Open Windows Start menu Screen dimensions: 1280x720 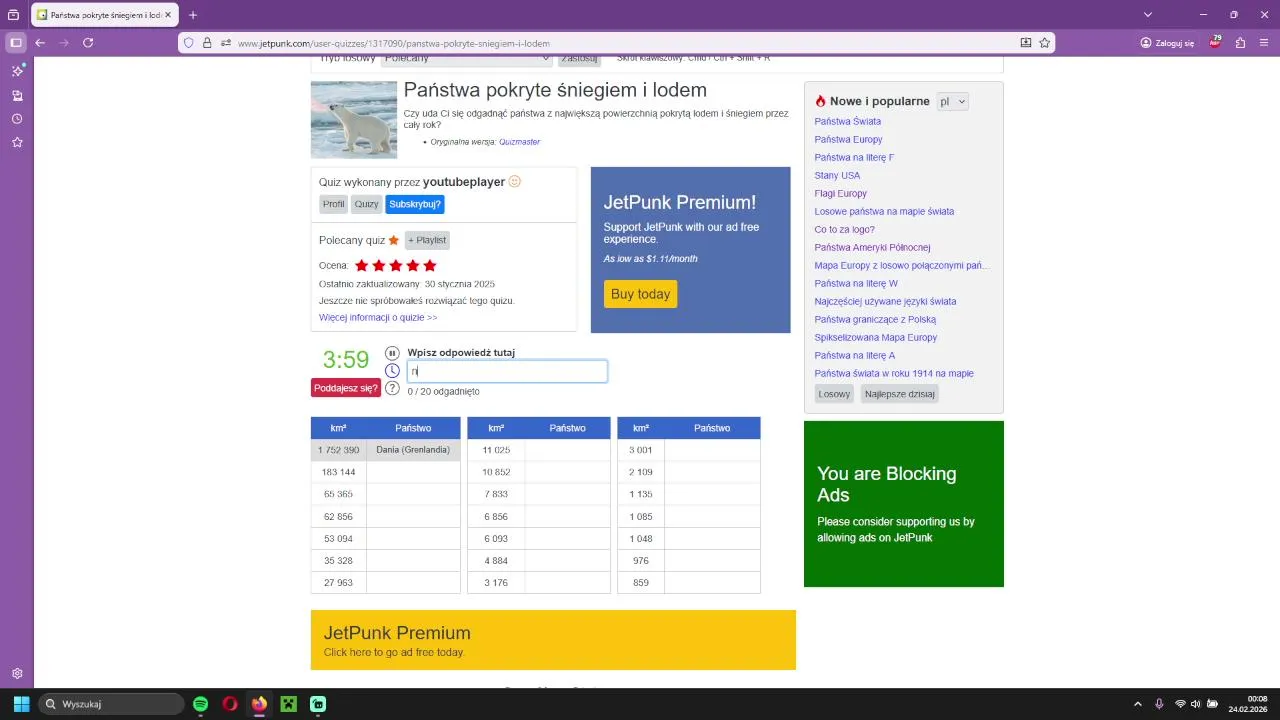coord(21,704)
